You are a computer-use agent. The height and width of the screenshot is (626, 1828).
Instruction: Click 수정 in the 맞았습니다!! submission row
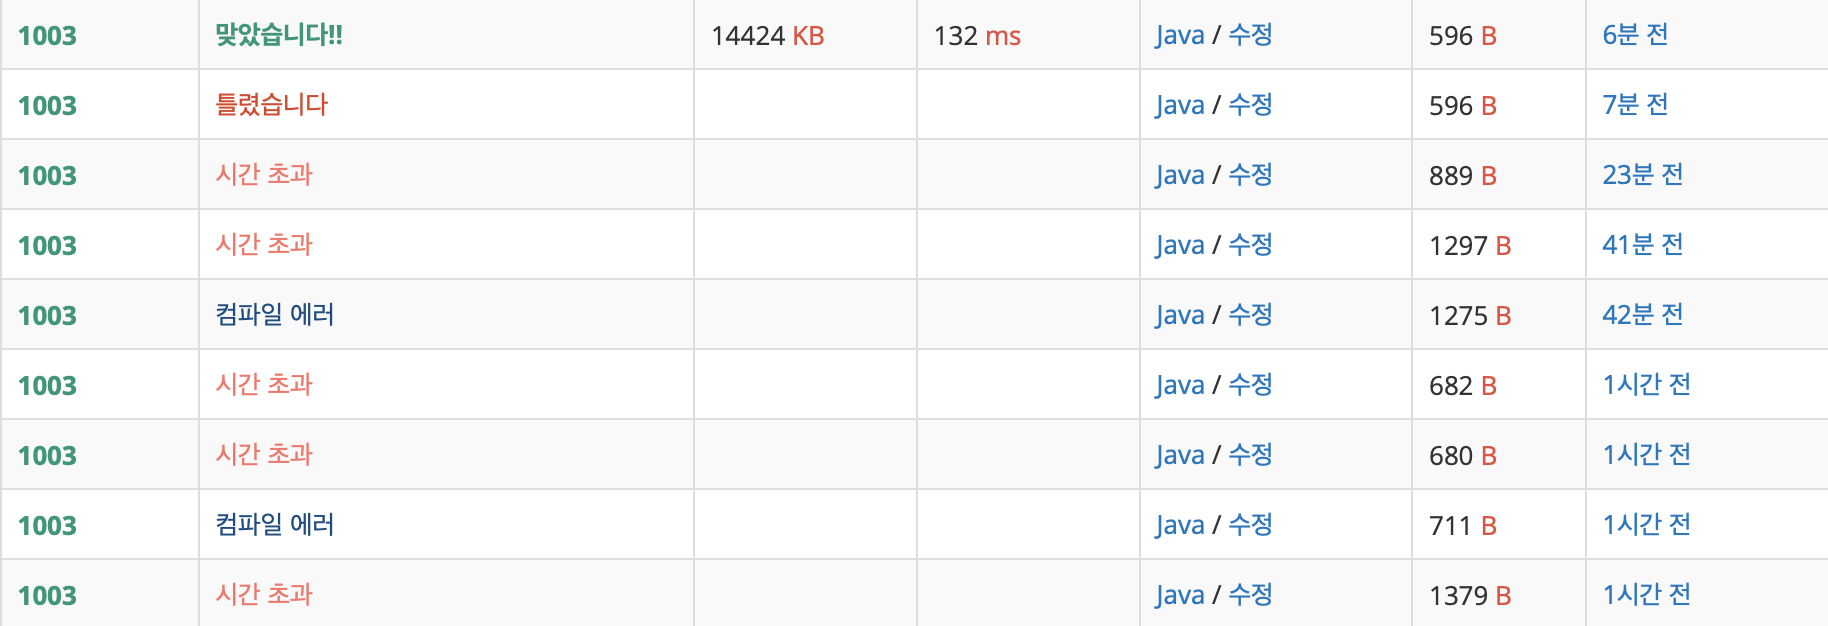[x=1250, y=35]
